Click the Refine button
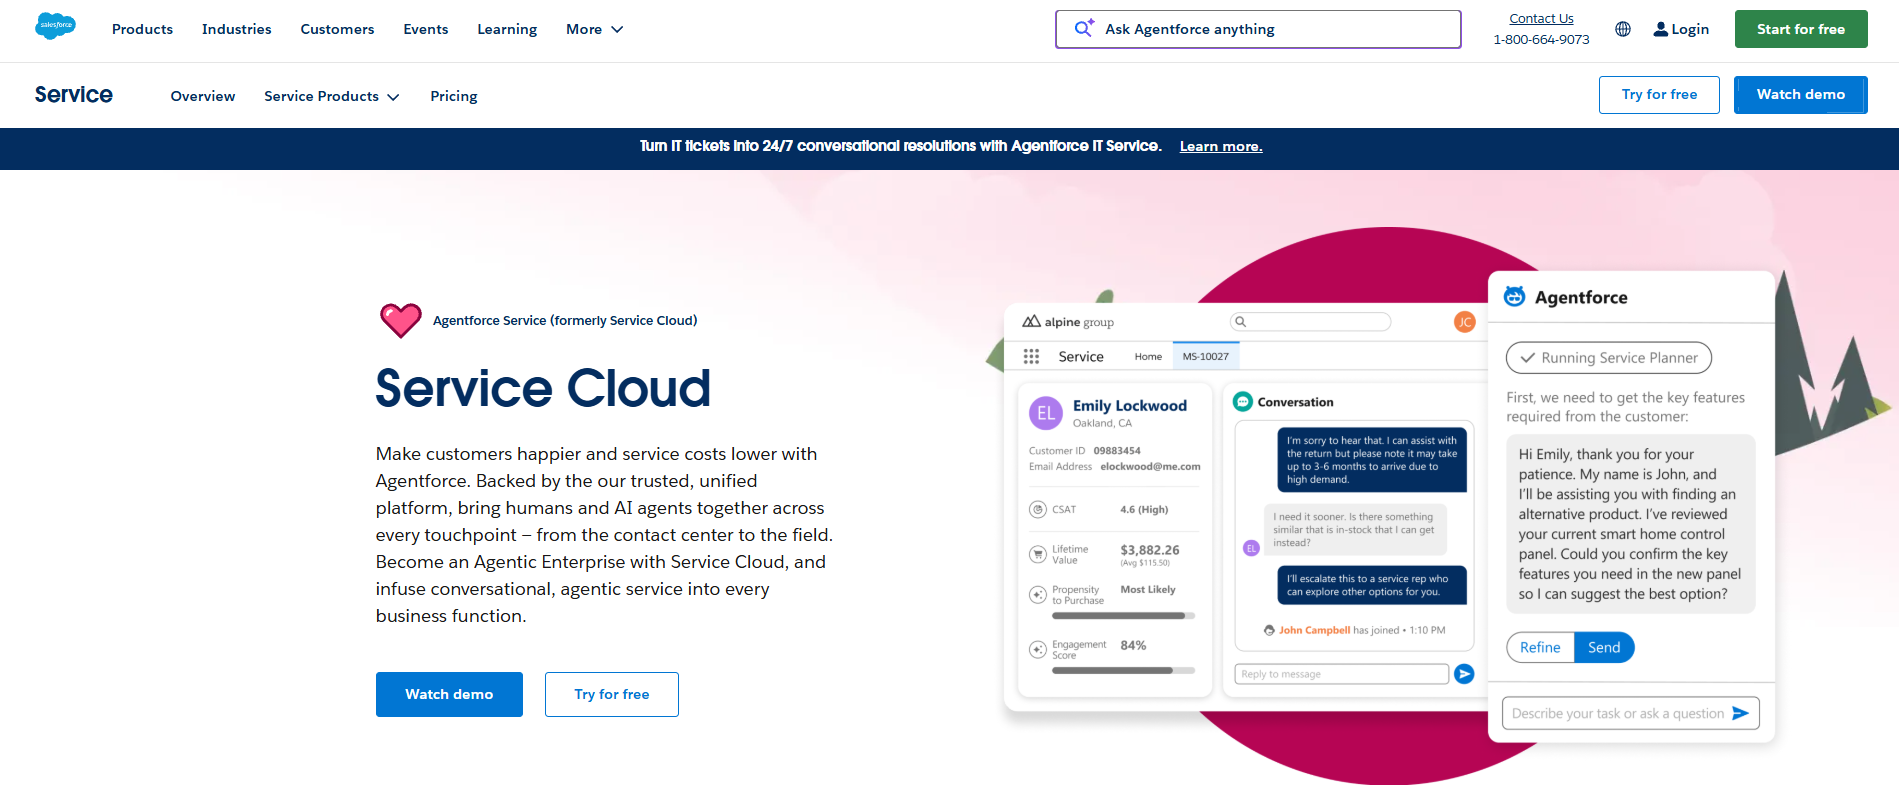 click(x=1540, y=647)
